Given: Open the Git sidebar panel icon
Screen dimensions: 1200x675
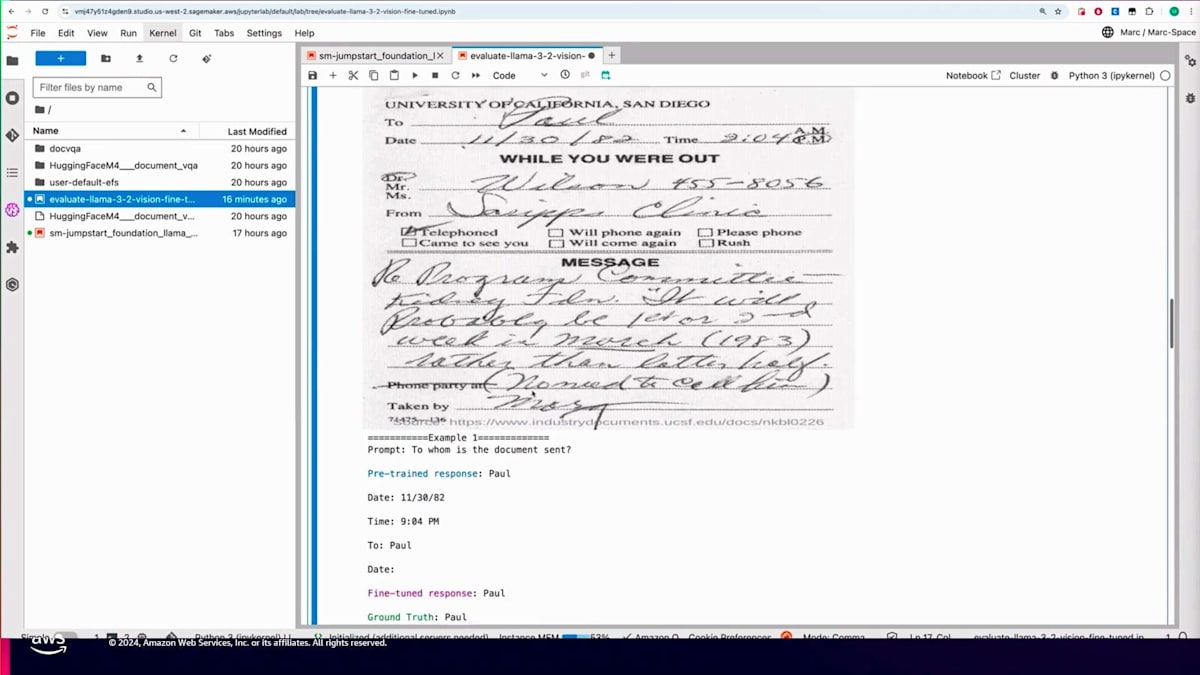Looking at the screenshot, I should point(12,135).
